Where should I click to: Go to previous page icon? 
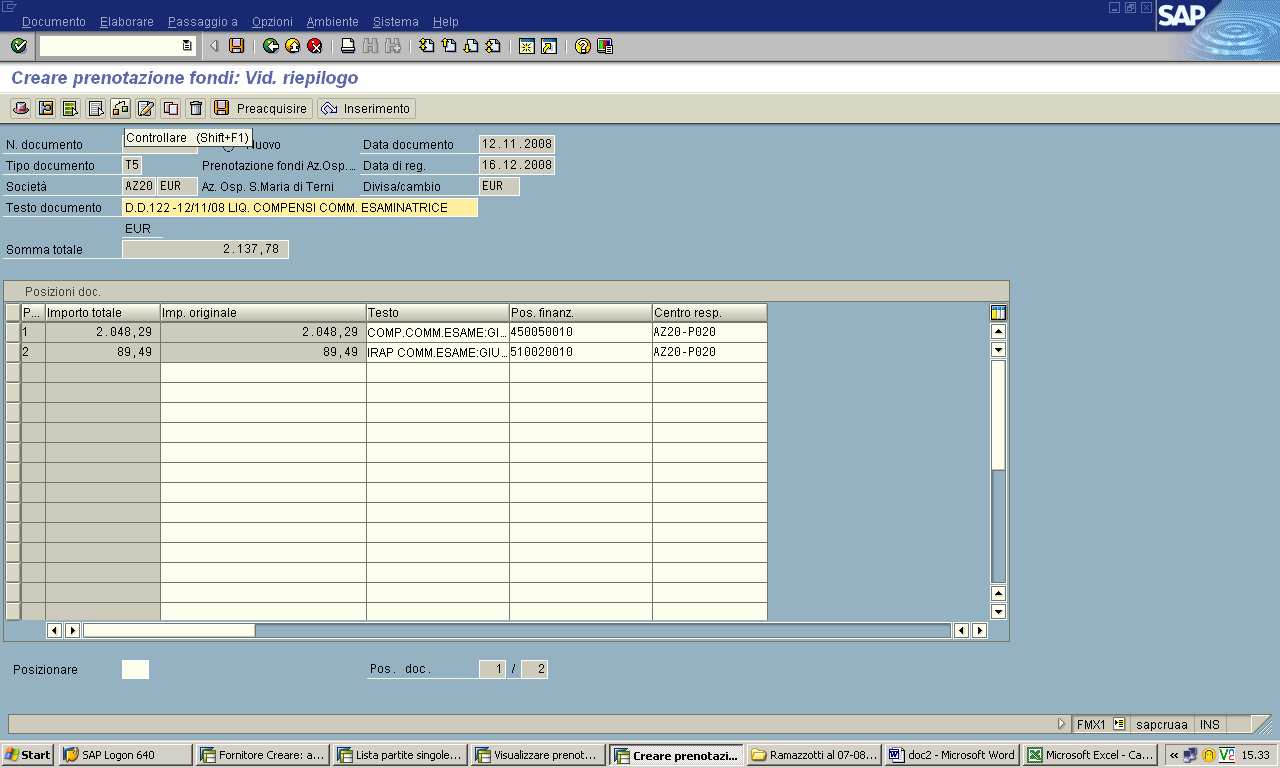tap(449, 46)
